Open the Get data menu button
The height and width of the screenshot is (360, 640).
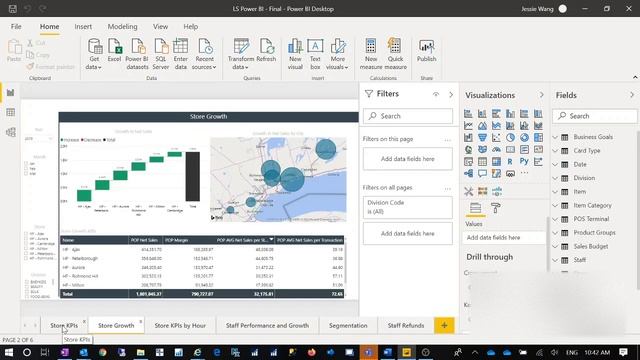tap(95, 54)
